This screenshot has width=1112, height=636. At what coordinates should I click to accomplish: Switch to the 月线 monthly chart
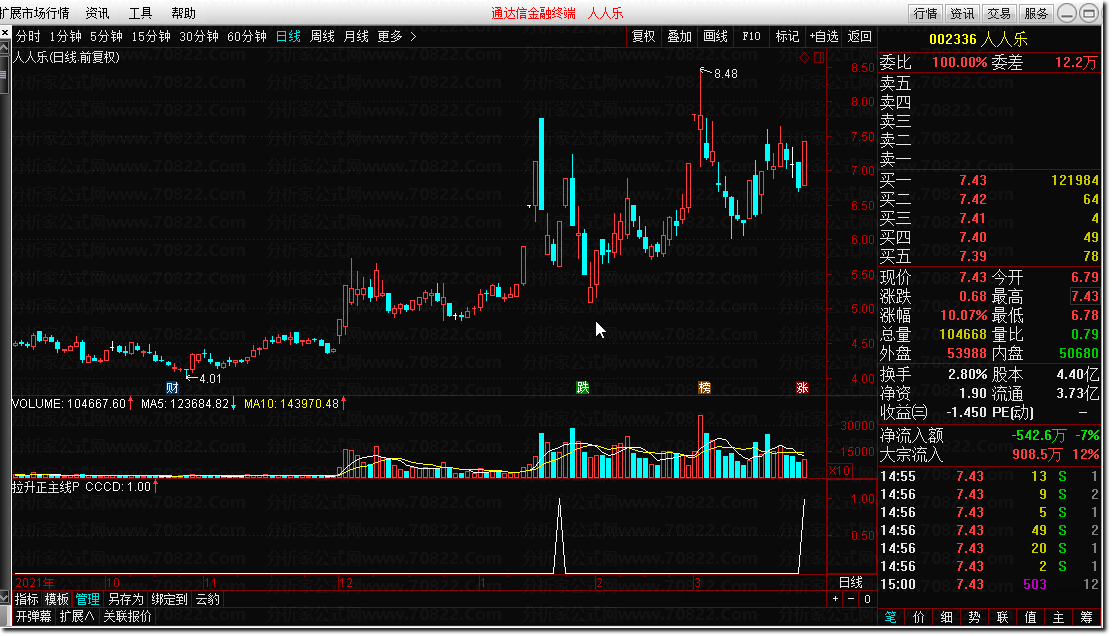(x=356, y=36)
